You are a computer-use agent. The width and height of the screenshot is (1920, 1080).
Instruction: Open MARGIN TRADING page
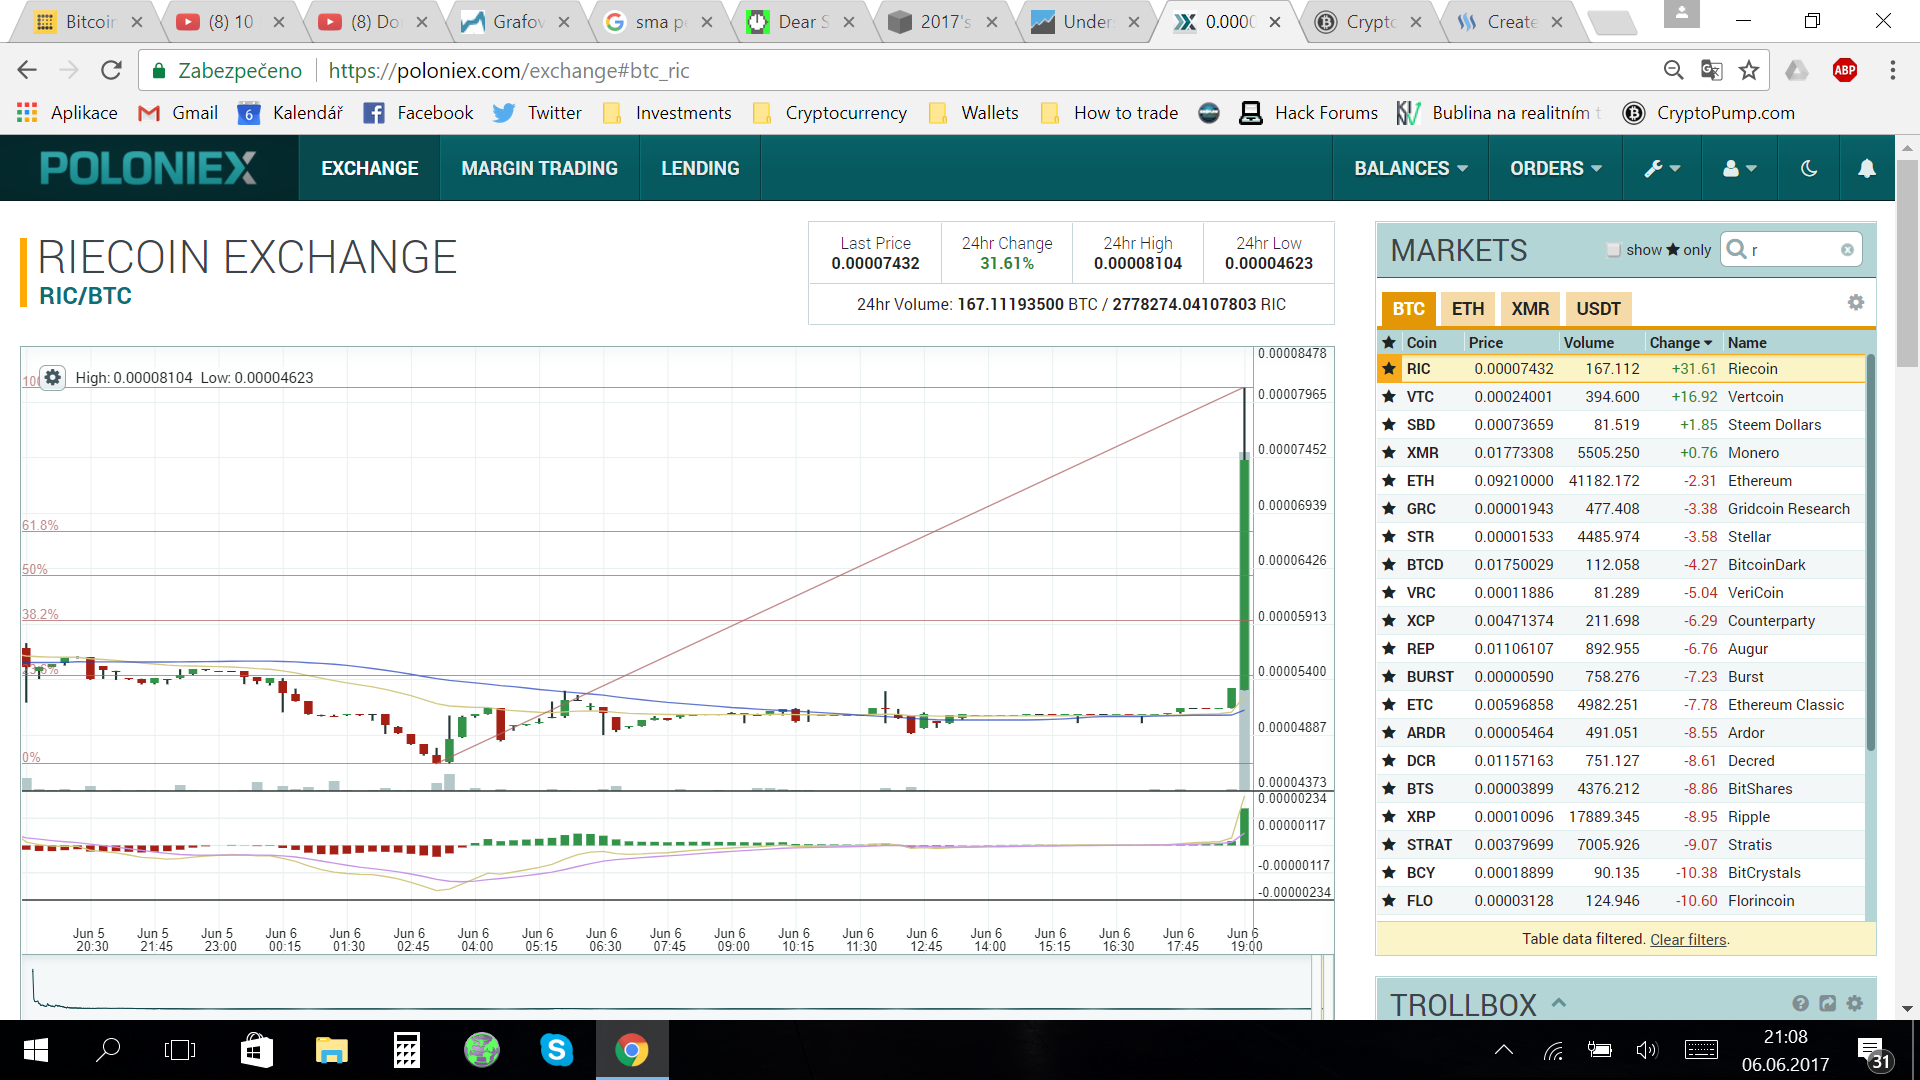(x=540, y=169)
